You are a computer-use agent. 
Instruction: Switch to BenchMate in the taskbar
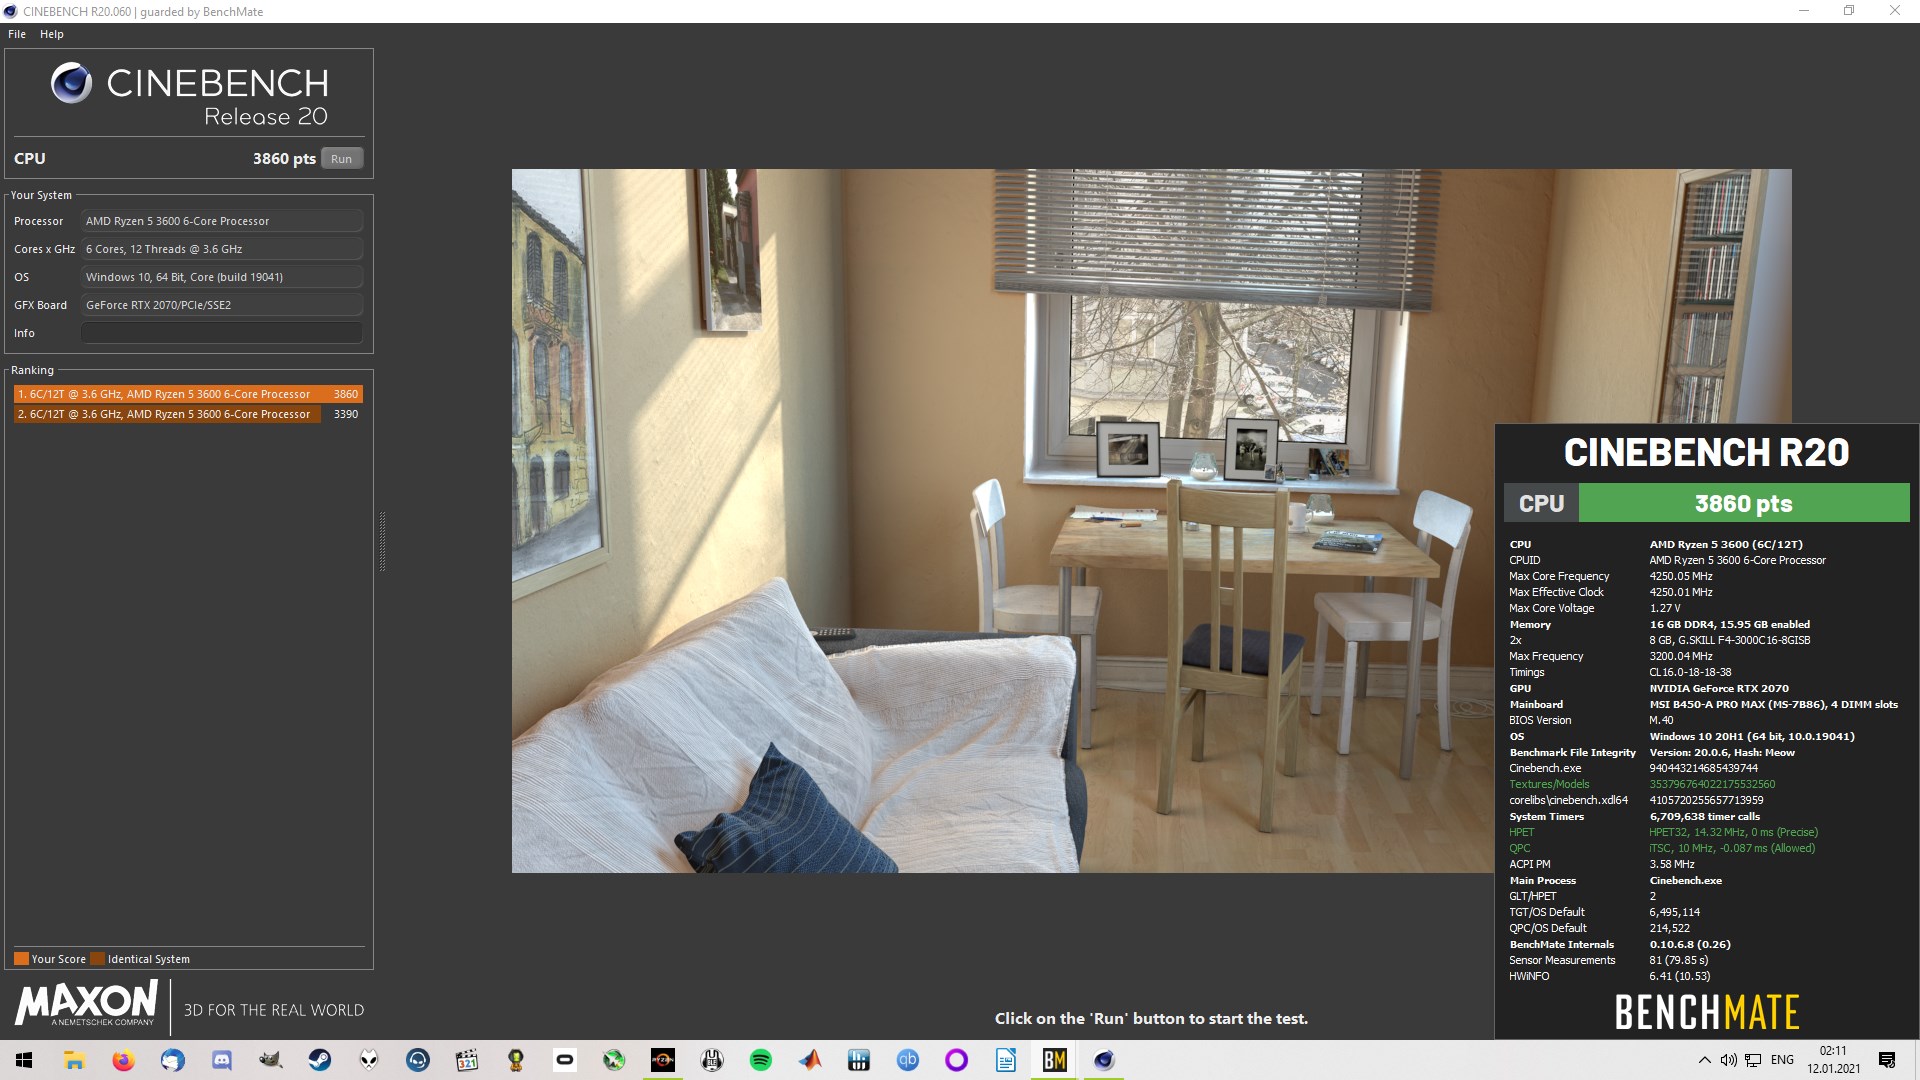1055,1060
